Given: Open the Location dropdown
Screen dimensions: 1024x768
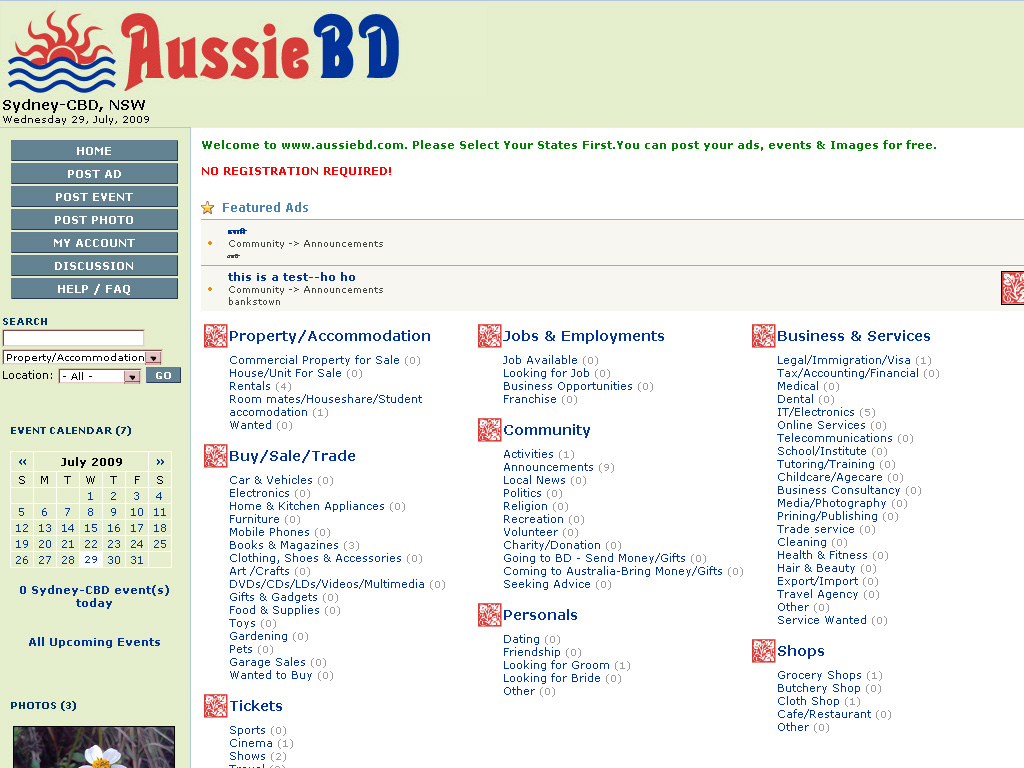Looking at the screenshot, I should pos(132,376).
